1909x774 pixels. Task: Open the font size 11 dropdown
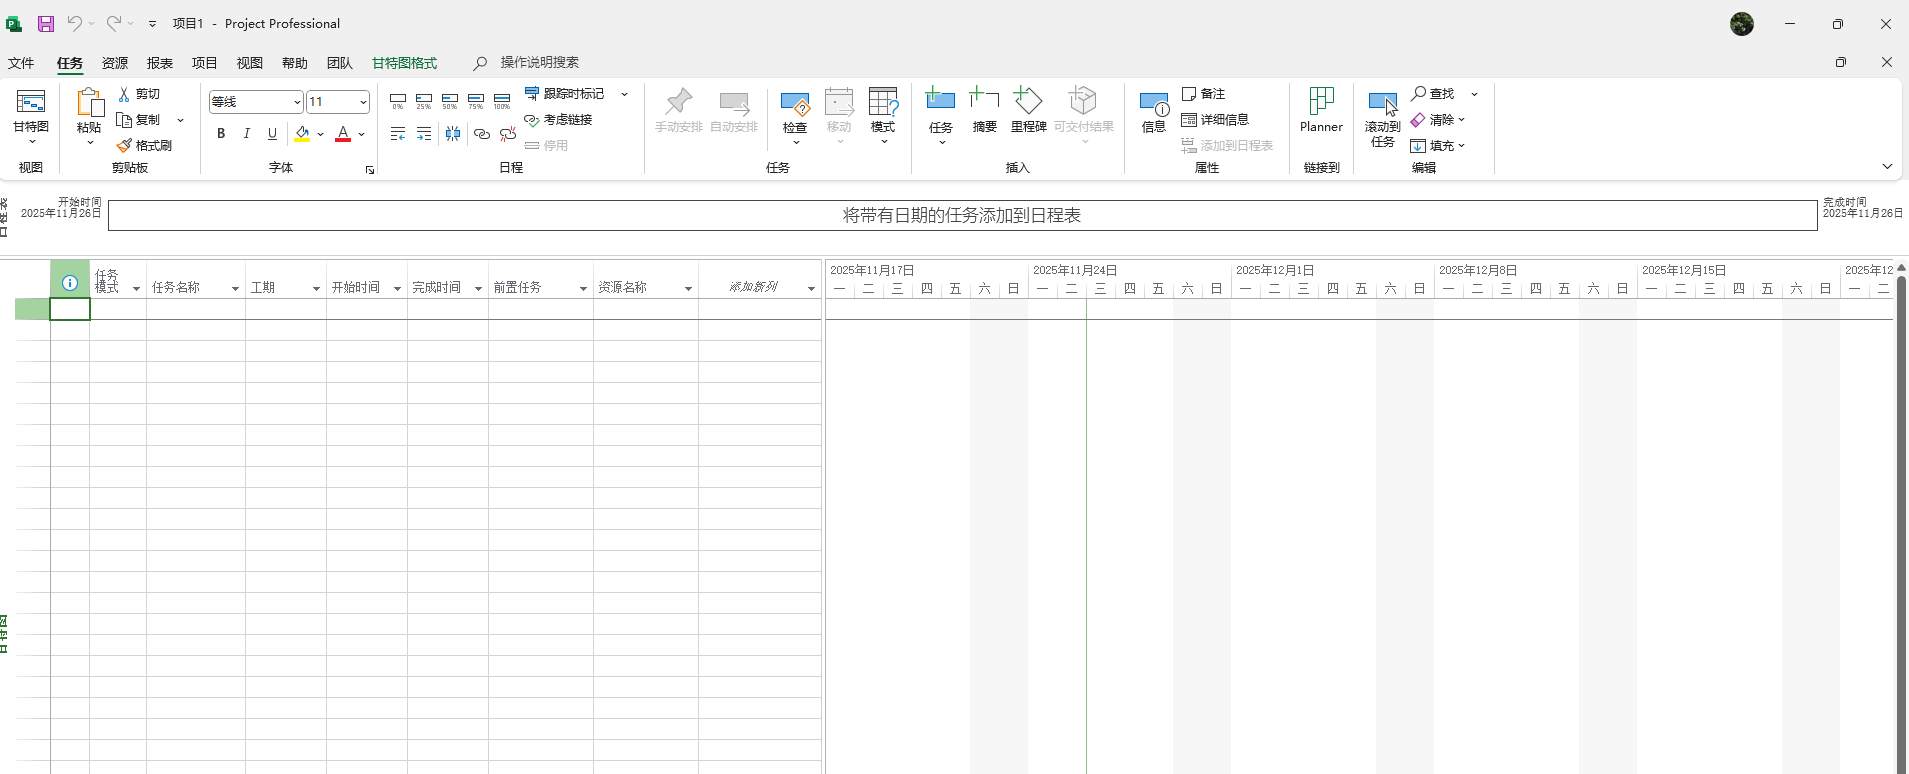[x=363, y=102]
